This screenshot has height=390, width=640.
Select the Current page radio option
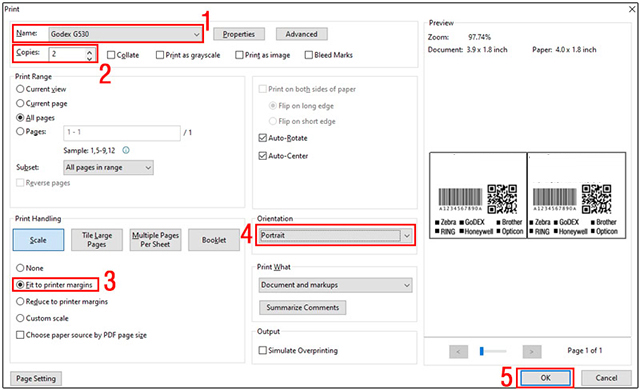pos(20,103)
